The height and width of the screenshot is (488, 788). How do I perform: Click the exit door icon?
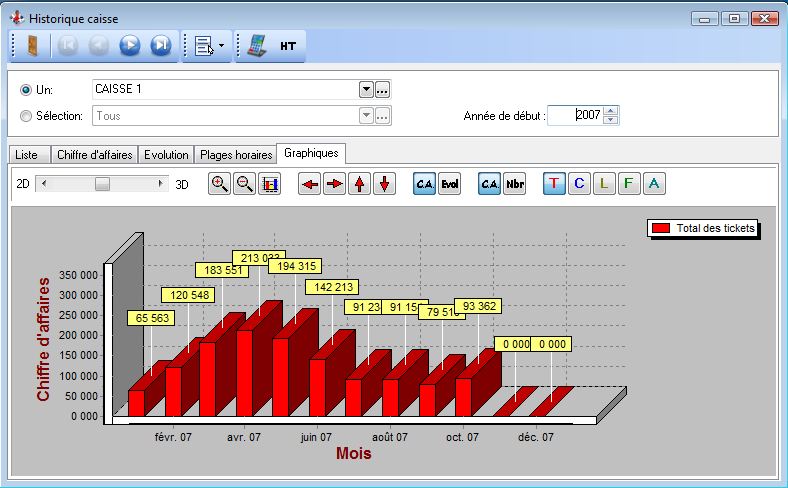31,46
